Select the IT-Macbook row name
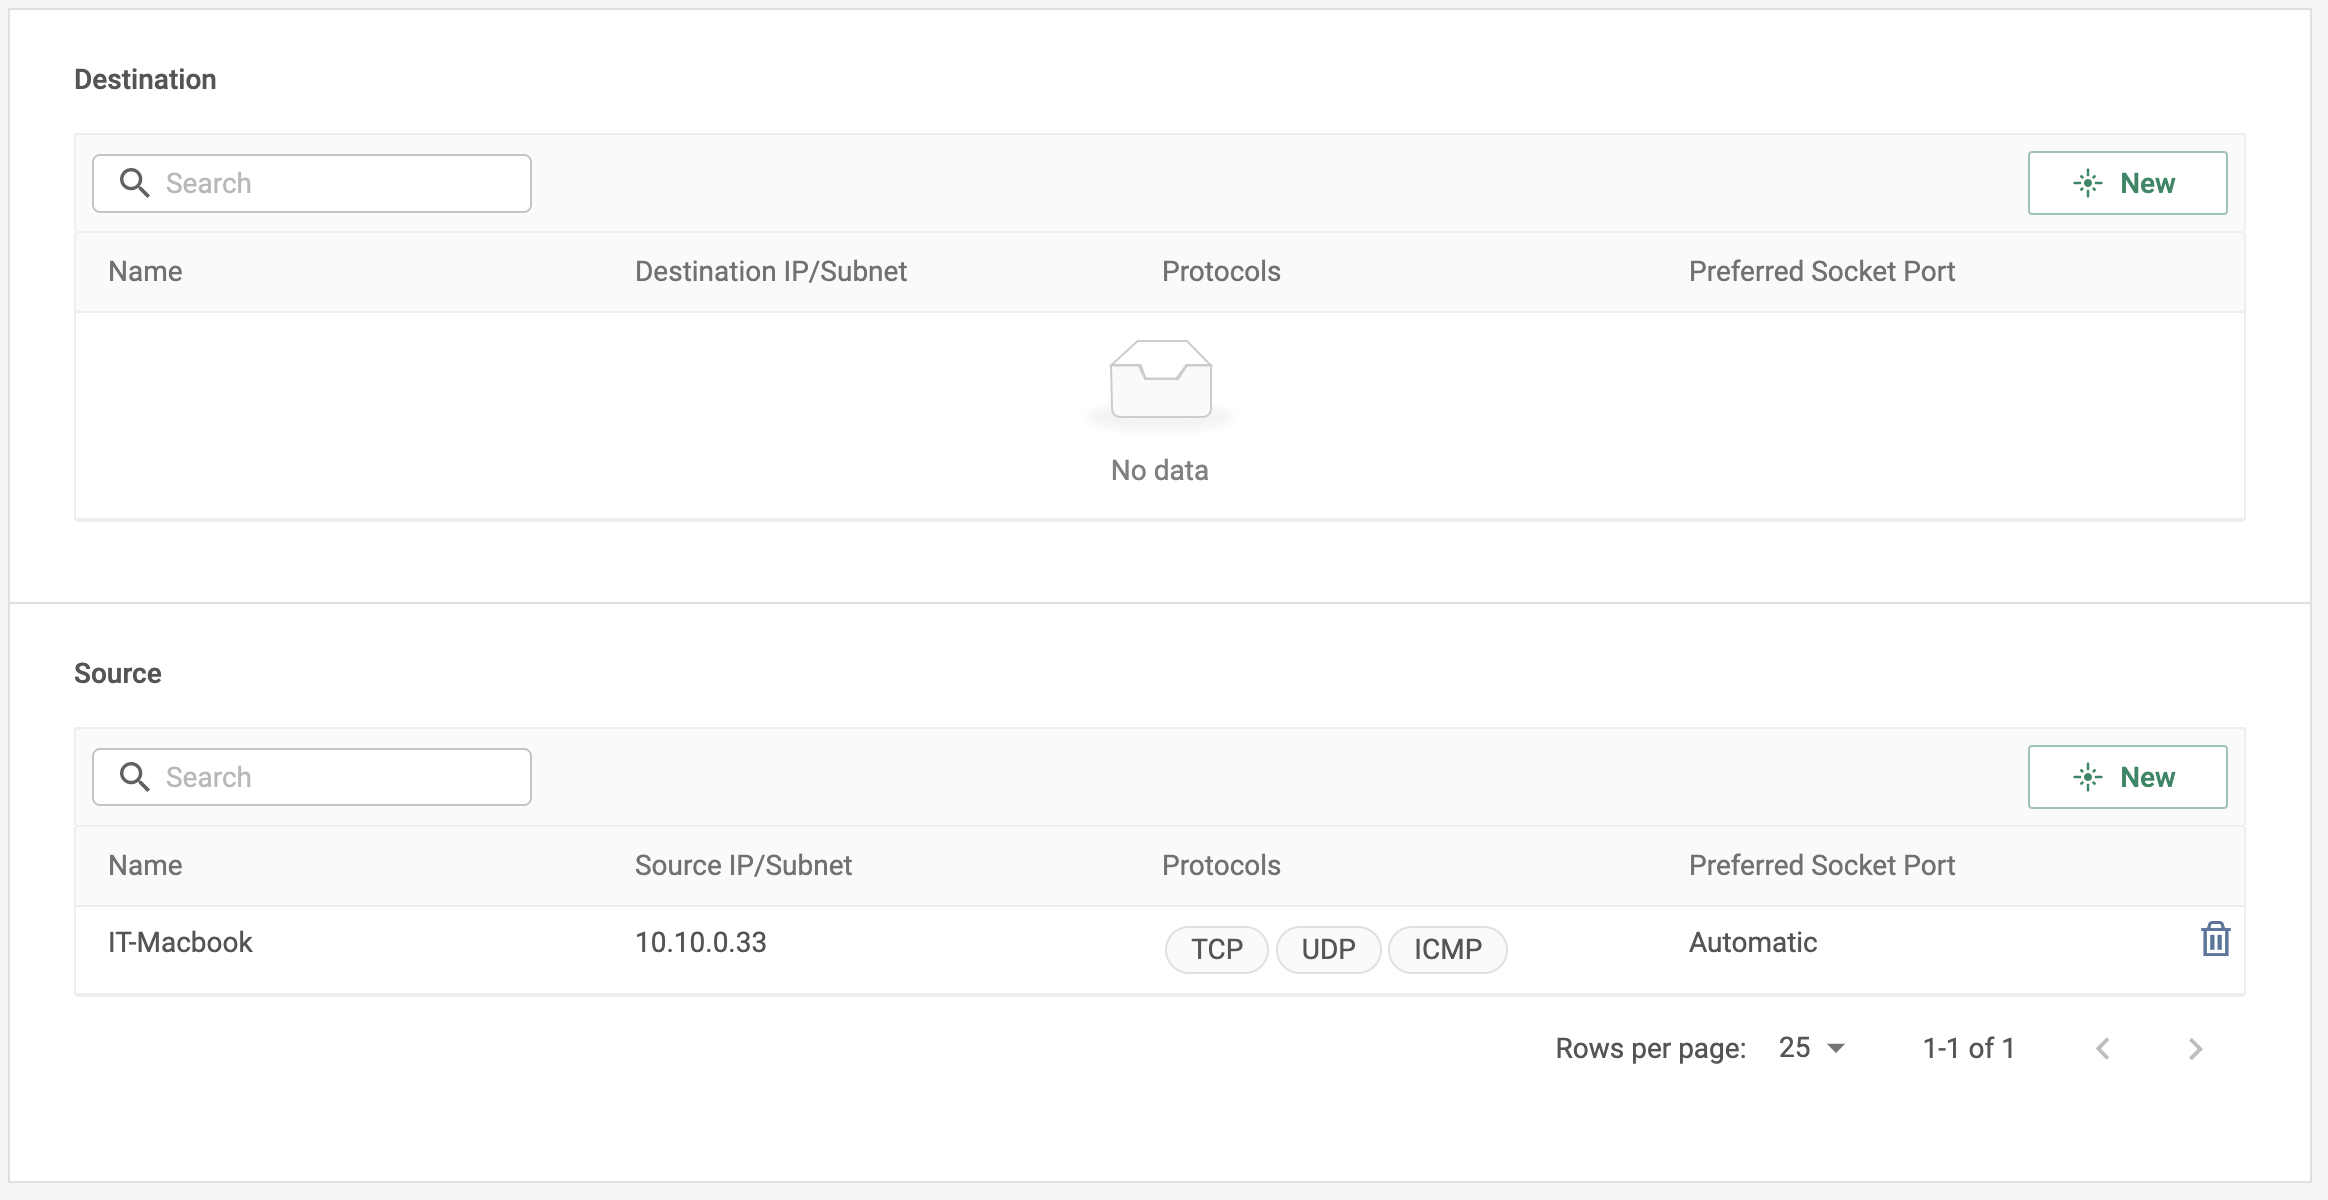 pos(180,942)
